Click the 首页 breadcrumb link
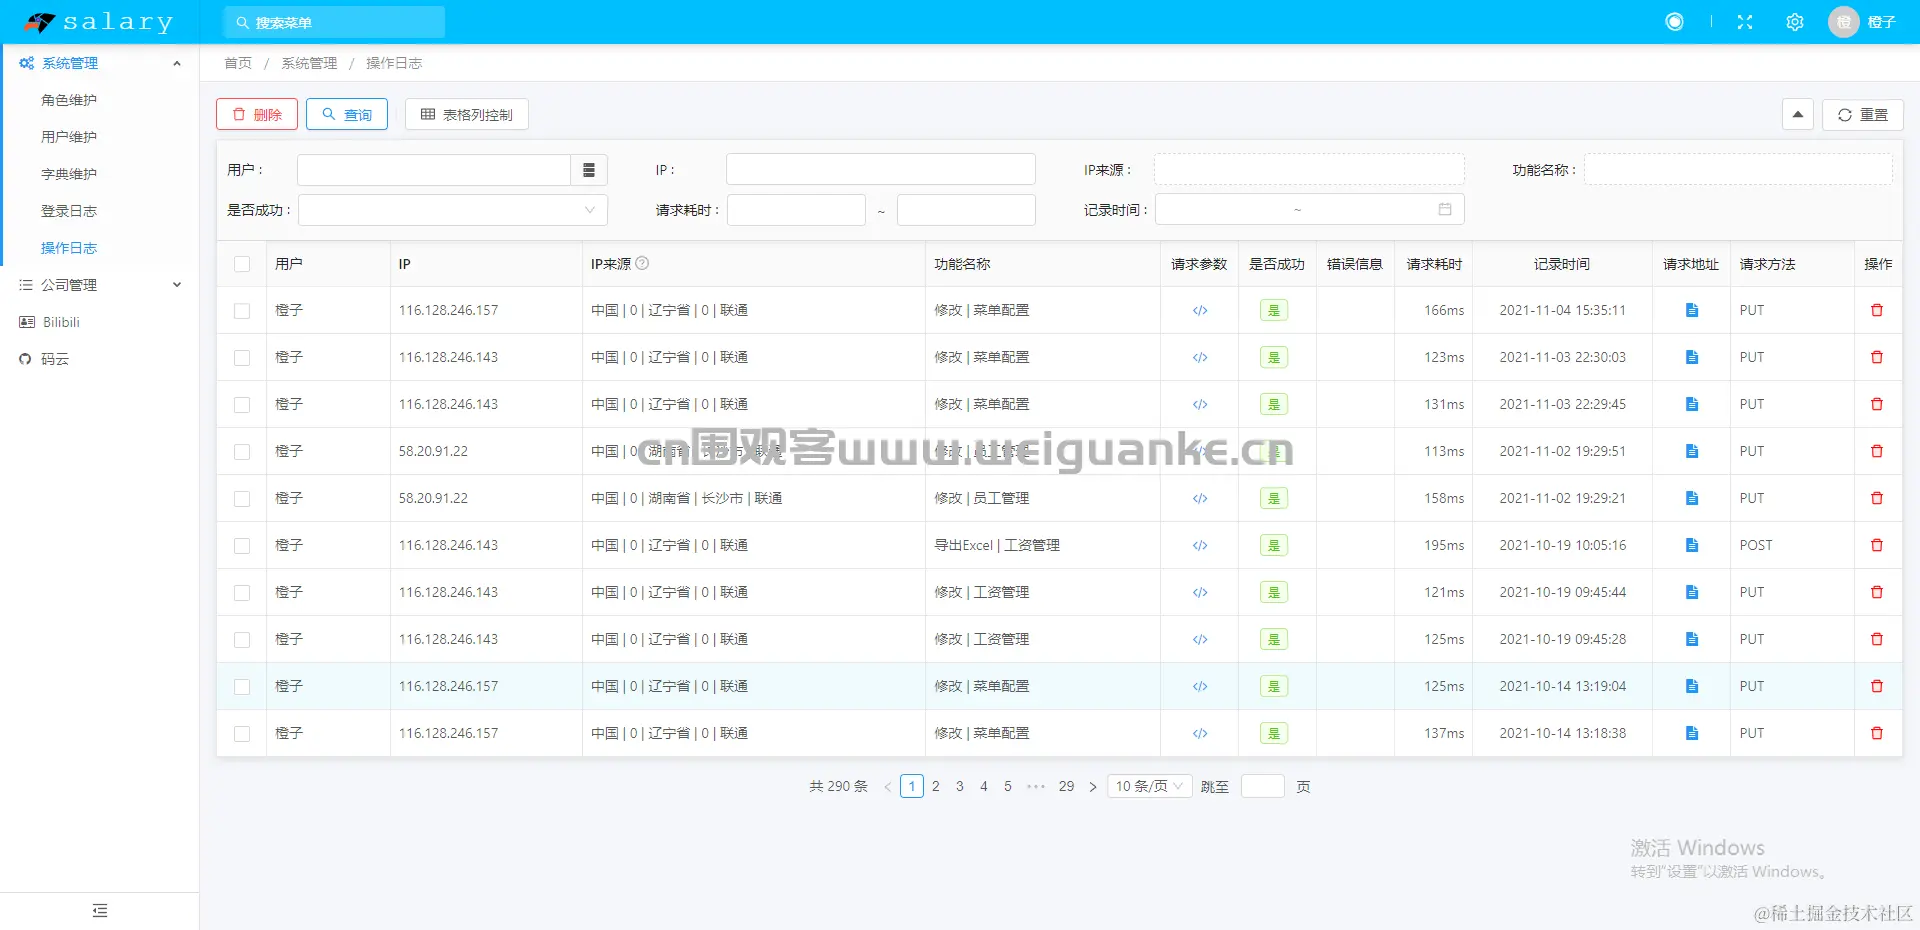 click(238, 63)
